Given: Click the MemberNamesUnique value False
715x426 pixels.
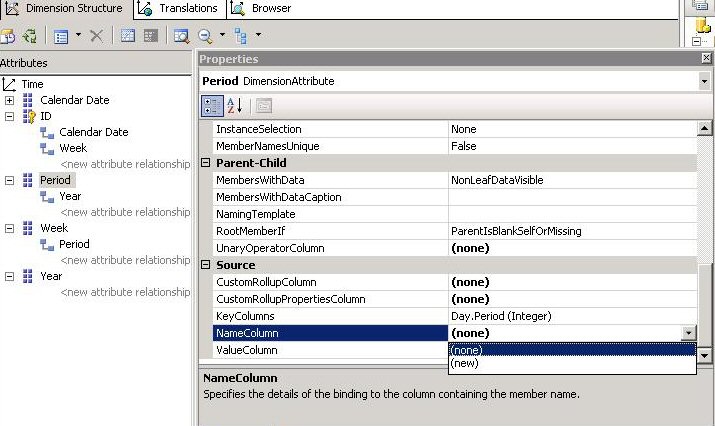Looking at the screenshot, I should point(572,146).
